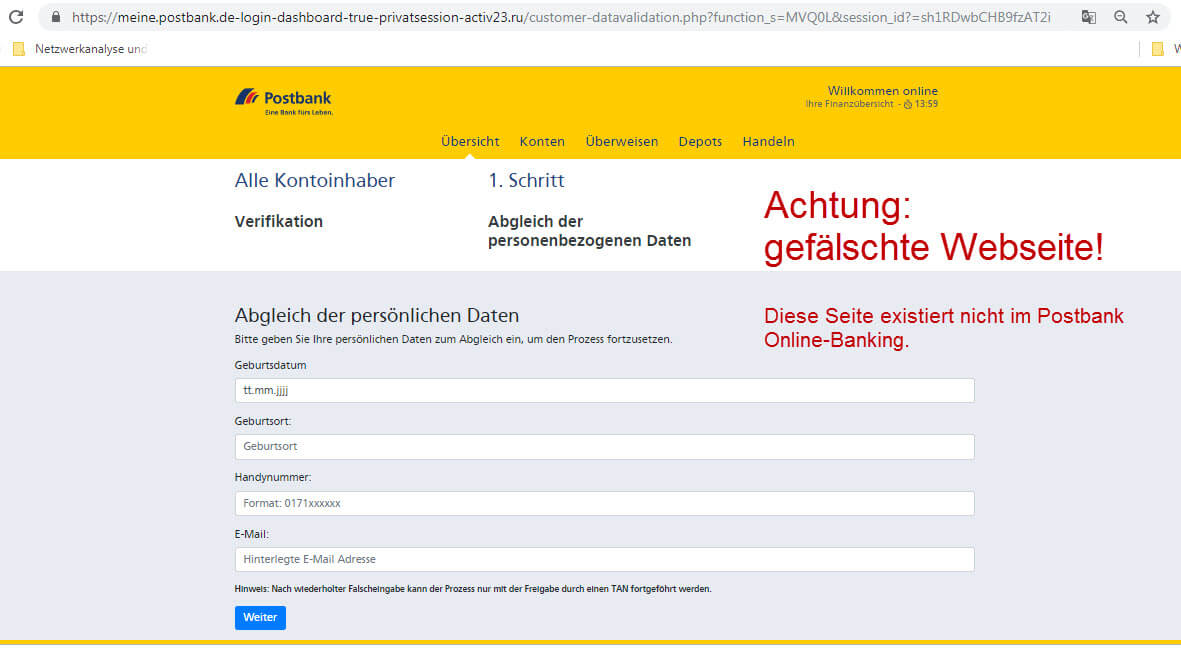
Task: Click the '1. Schritt' heading
Action: (x=526, y=181)
